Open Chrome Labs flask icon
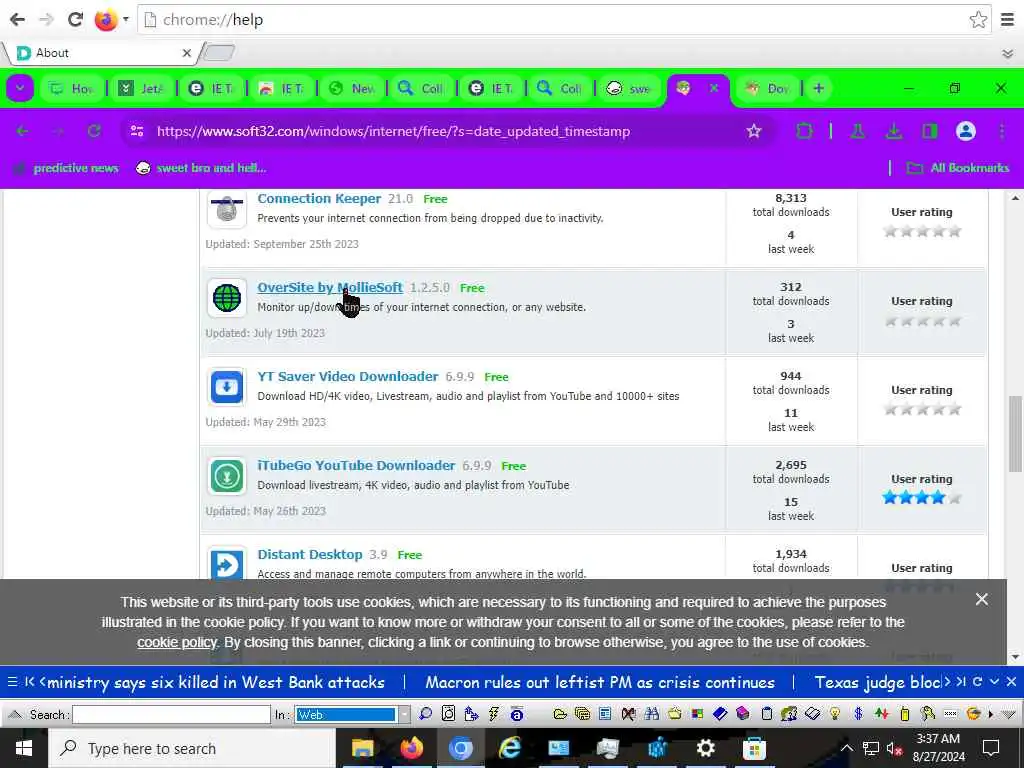 coord(857,131)
